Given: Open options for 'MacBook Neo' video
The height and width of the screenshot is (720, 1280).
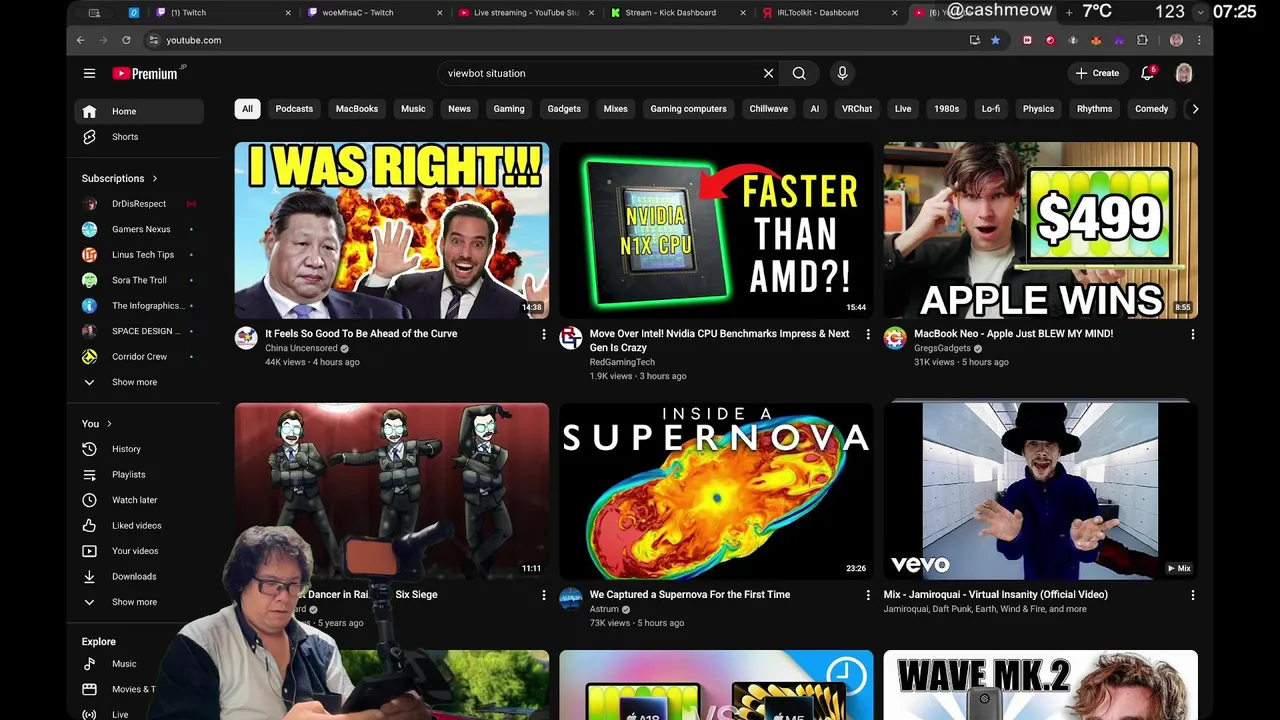Looking at the screenshot, I should tap(1192, 334).
